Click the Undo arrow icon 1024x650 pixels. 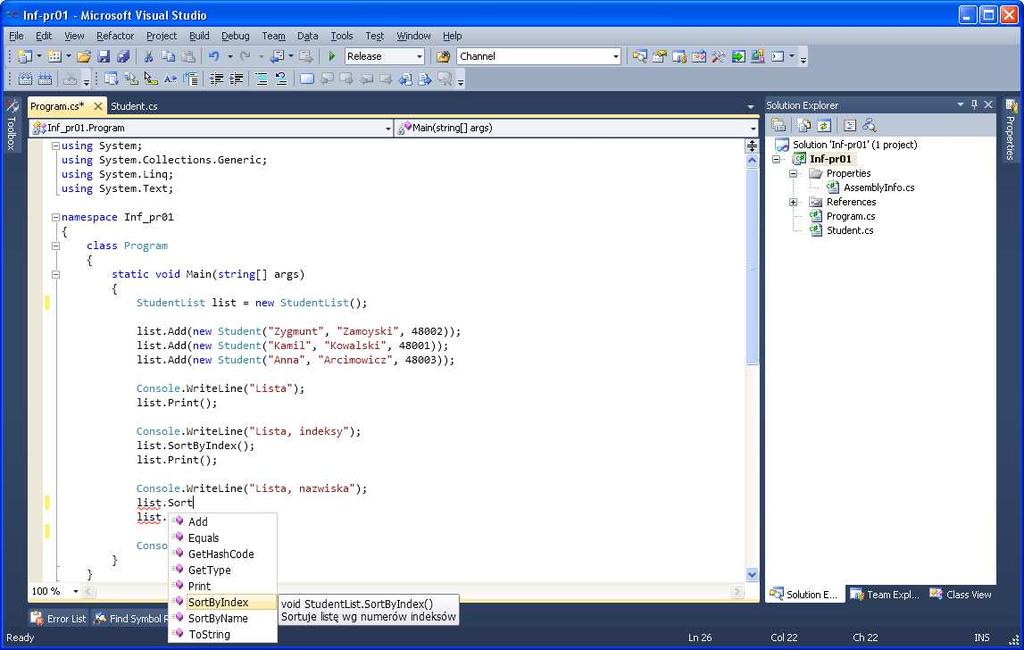coord(214,57)
